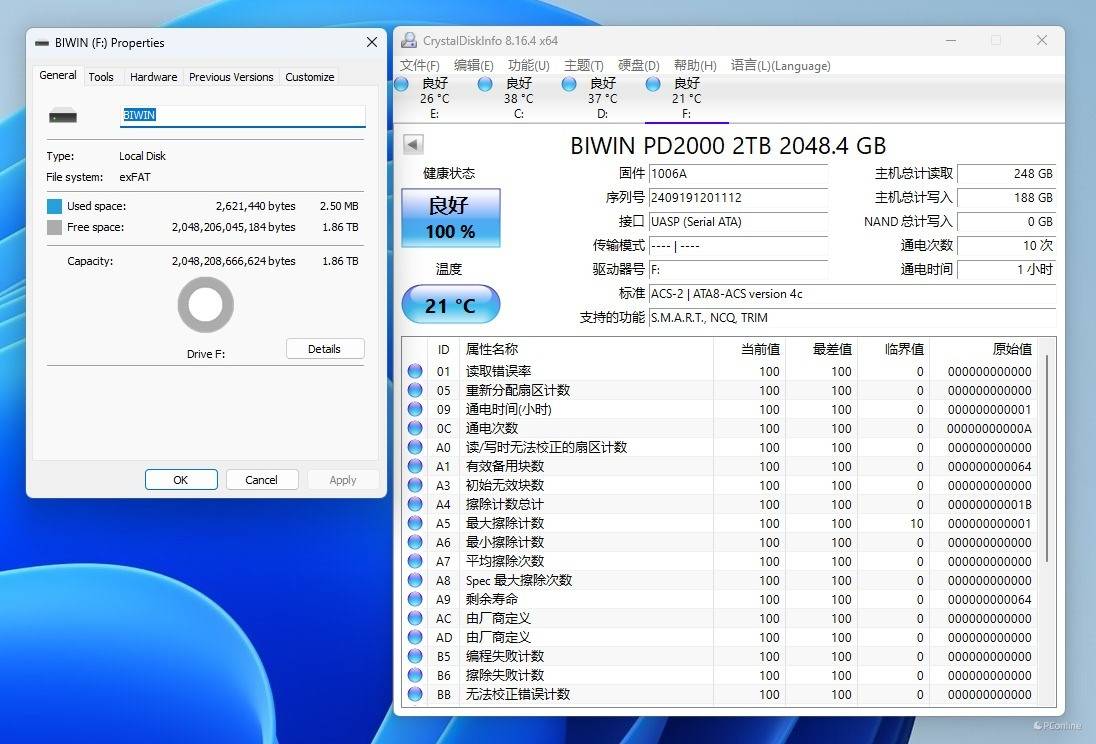
Task: Open the 主题(T) menu
Action: pyautogui.click(x=584, y=65)
